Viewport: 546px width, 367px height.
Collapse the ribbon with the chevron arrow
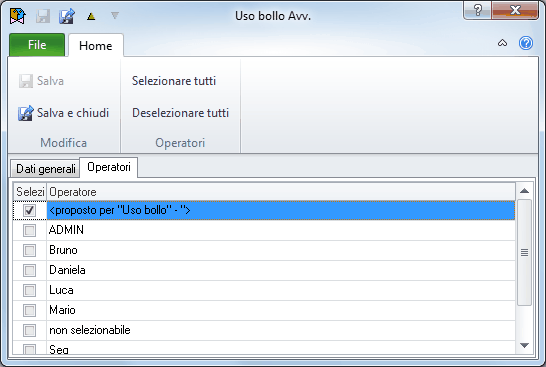point(502,43)
